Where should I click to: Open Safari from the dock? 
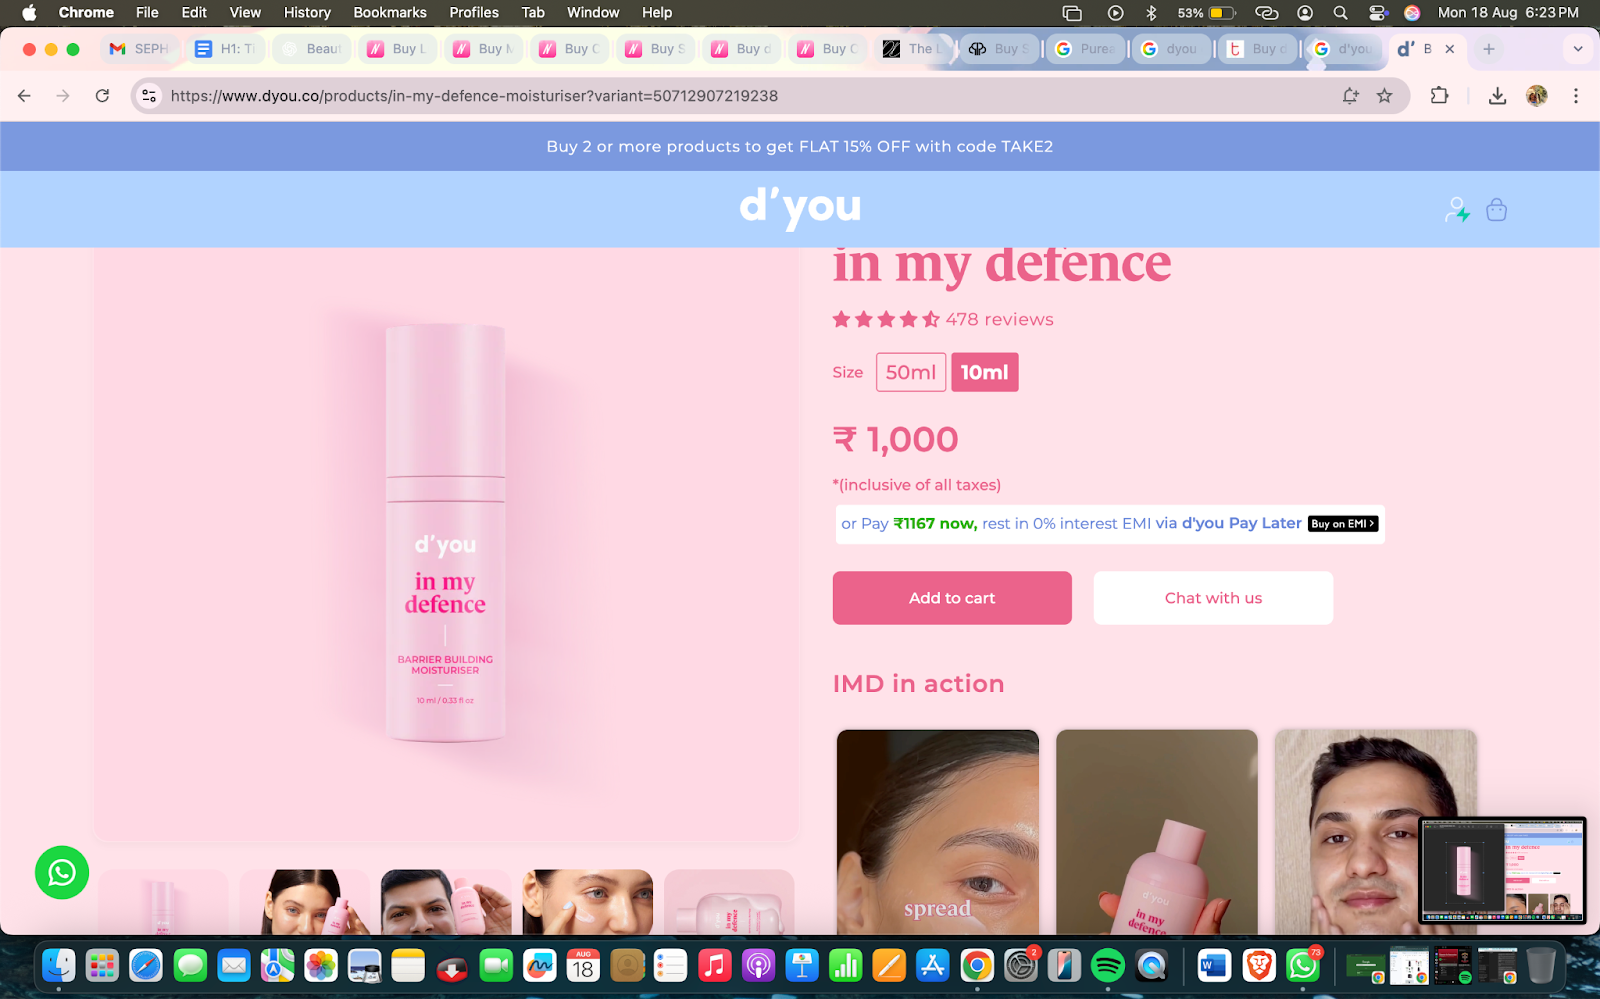click(x=146, y=965)
